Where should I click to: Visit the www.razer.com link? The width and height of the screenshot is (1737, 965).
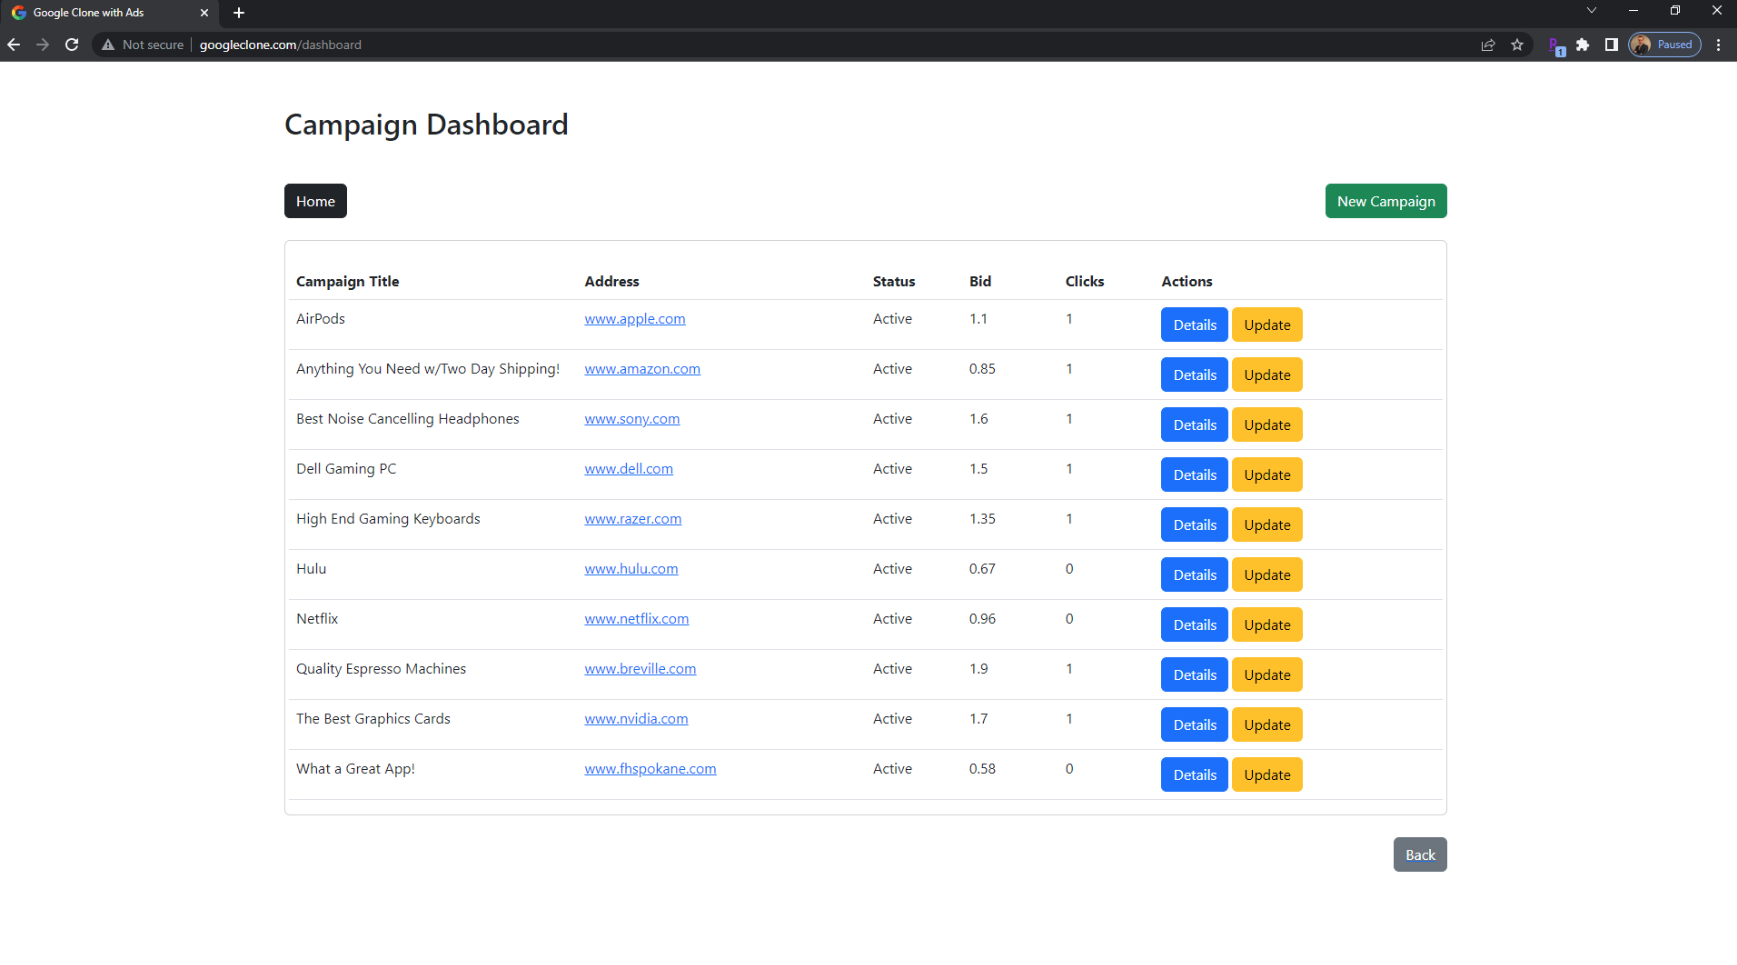[633, 519]
